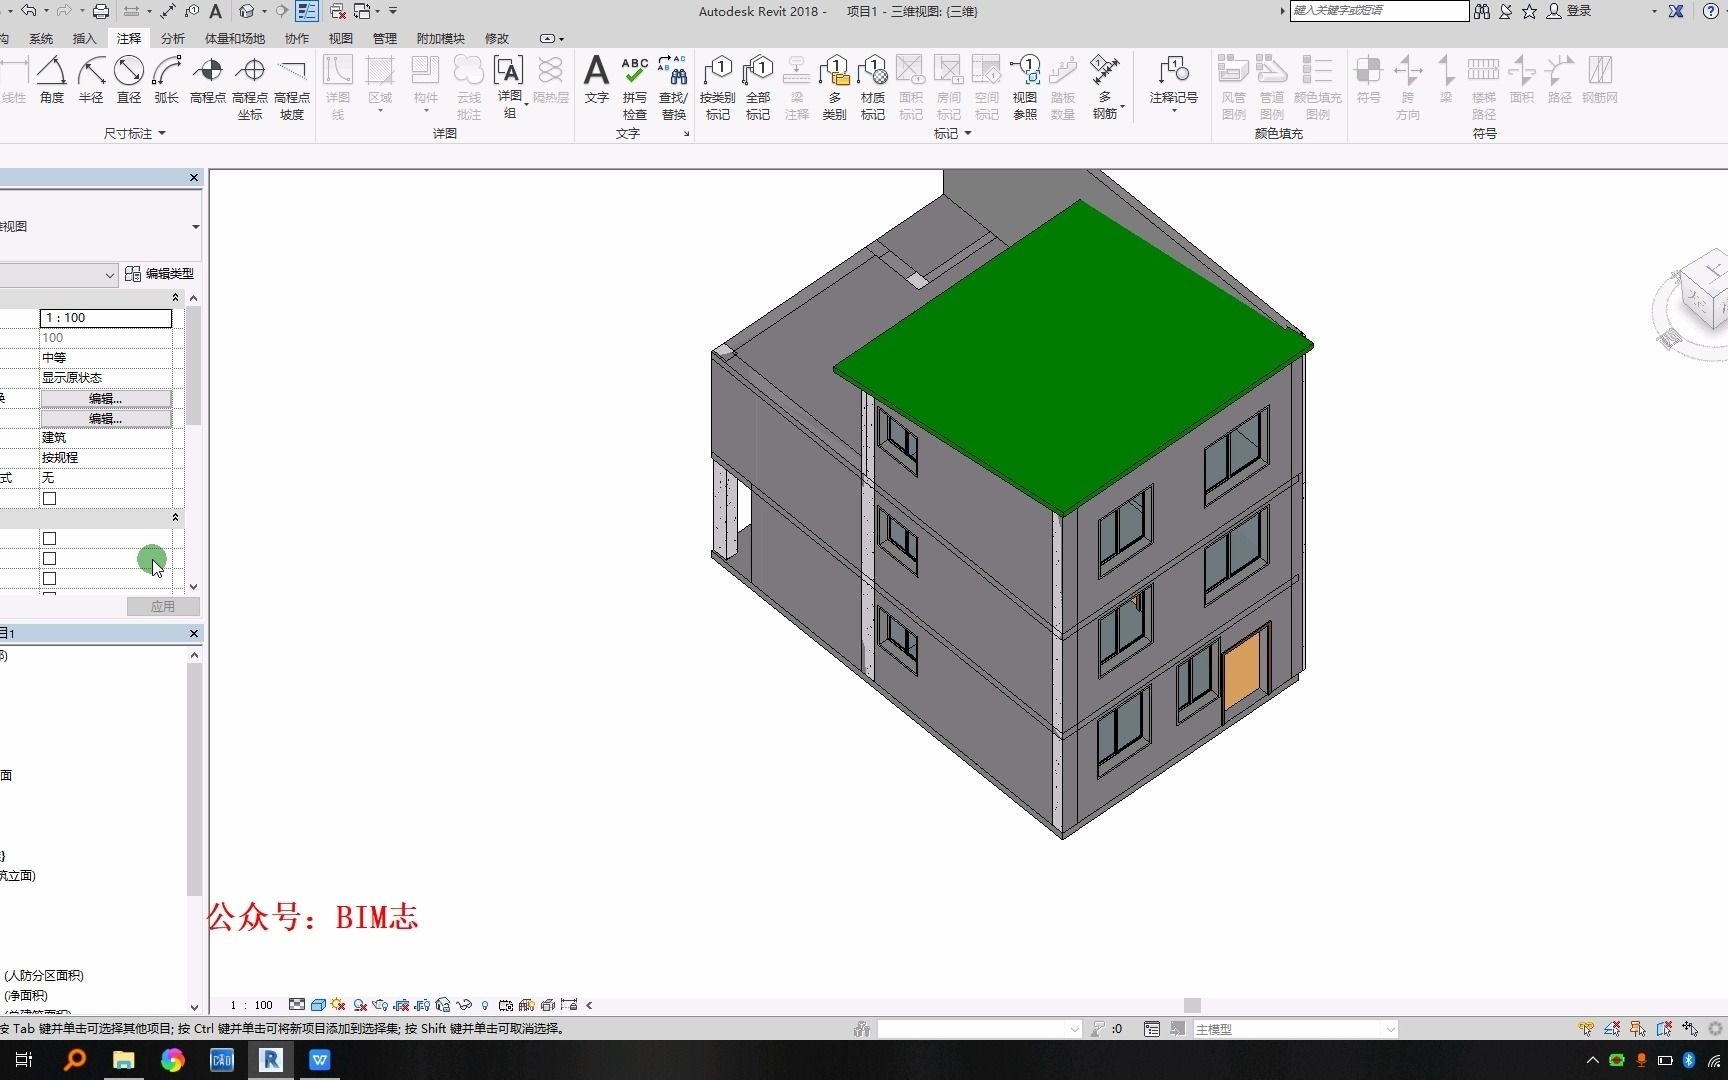1728x1080 pixels.
Task: Toggle reveal hidden elements lightbulb
Action: pos(485,1005)
